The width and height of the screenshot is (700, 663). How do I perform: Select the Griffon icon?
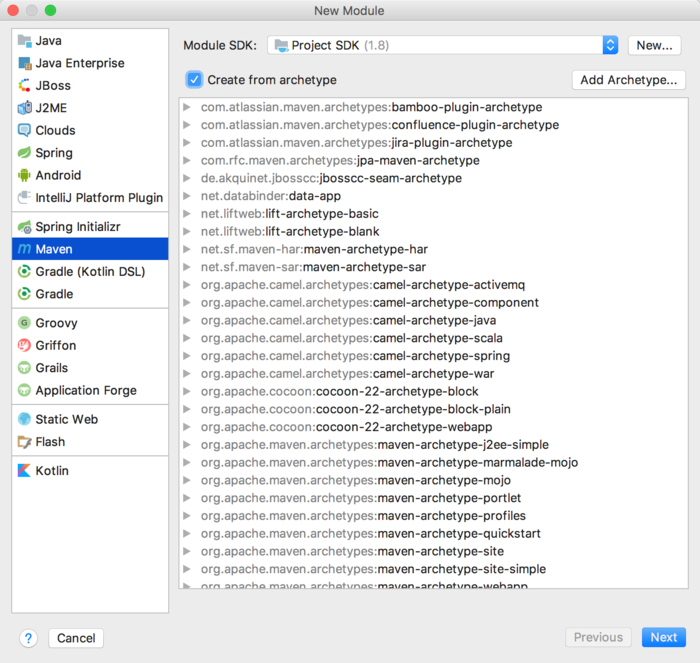coord(24,345)
